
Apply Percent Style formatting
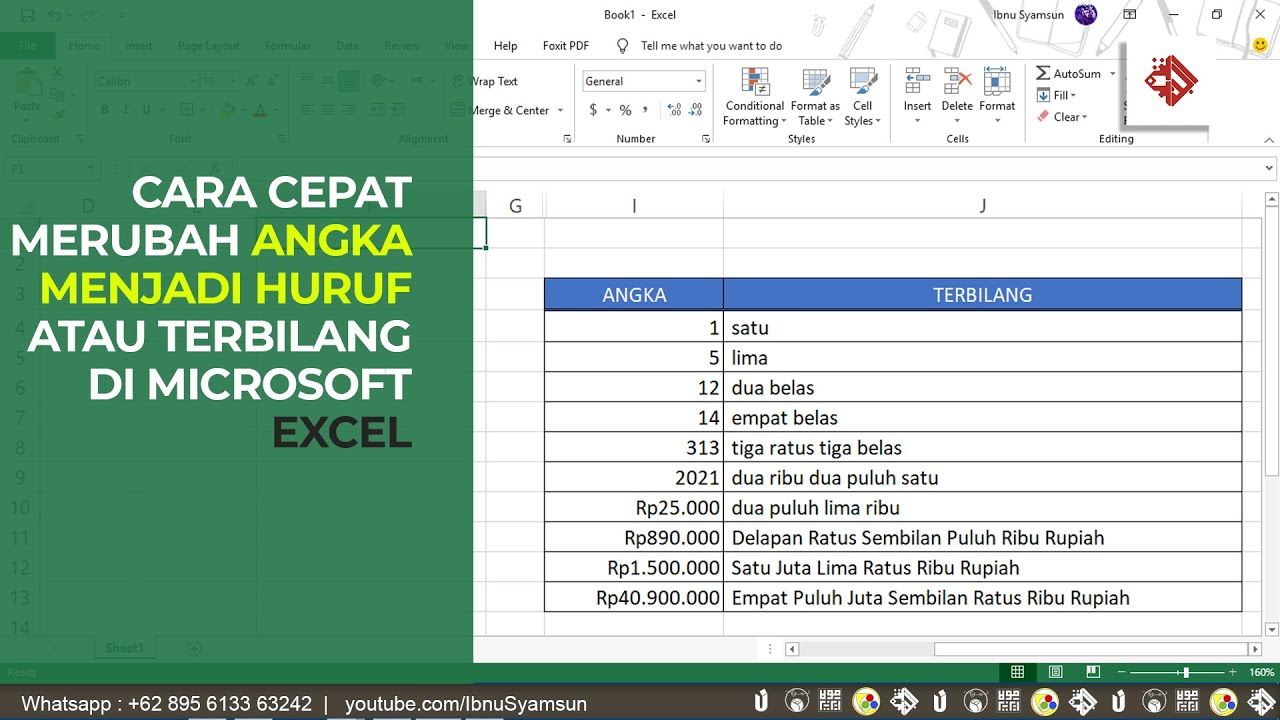(x=625, y=110)
